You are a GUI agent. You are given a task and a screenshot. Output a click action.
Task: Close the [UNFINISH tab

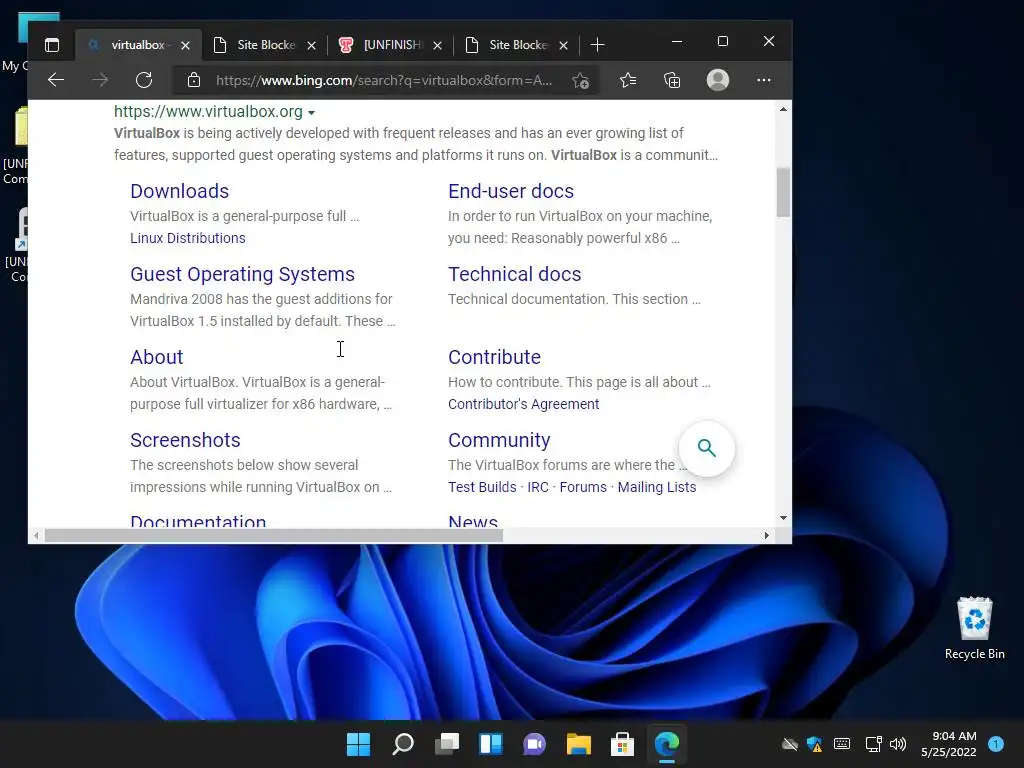[x=438, y=45]
